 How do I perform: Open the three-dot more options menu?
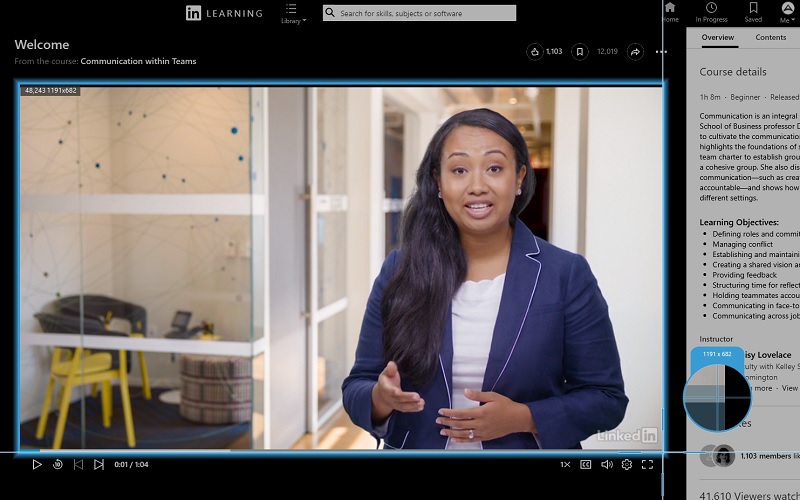[661, 52]
